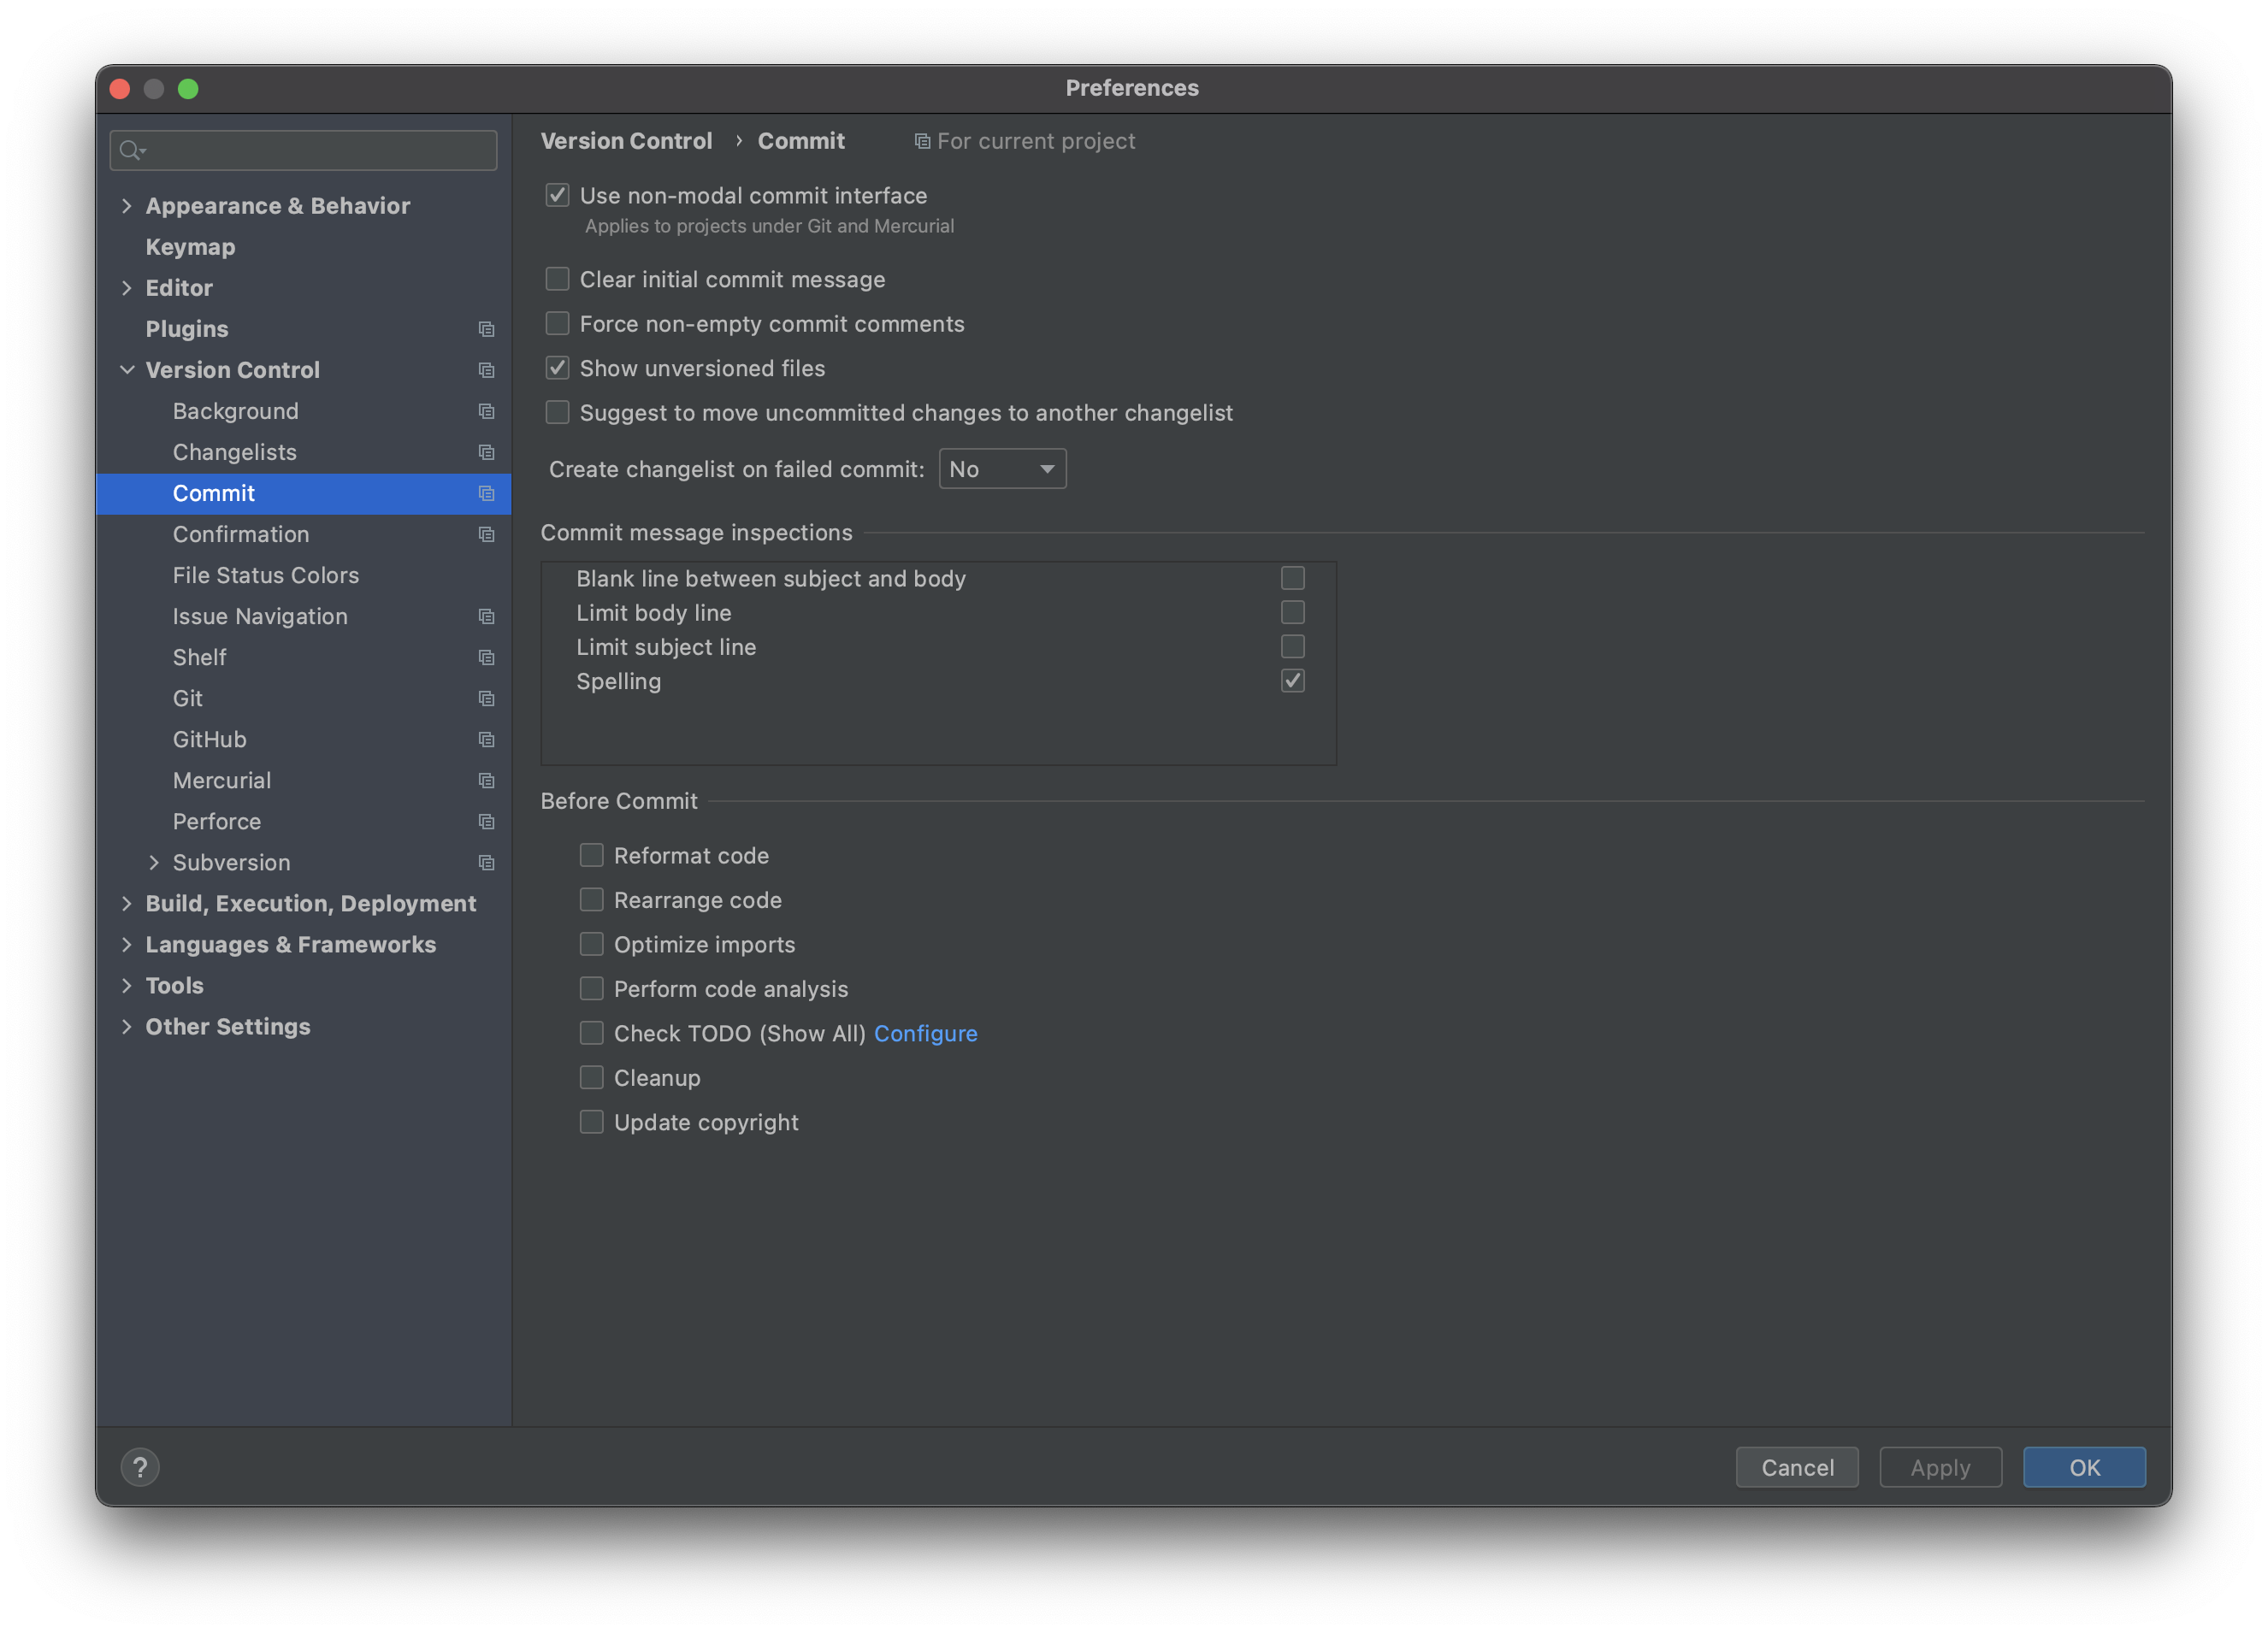Click project-level icon beside Issue Navigation
2268x1633 pixels.
pyautogui.click(x=486, y=616)
